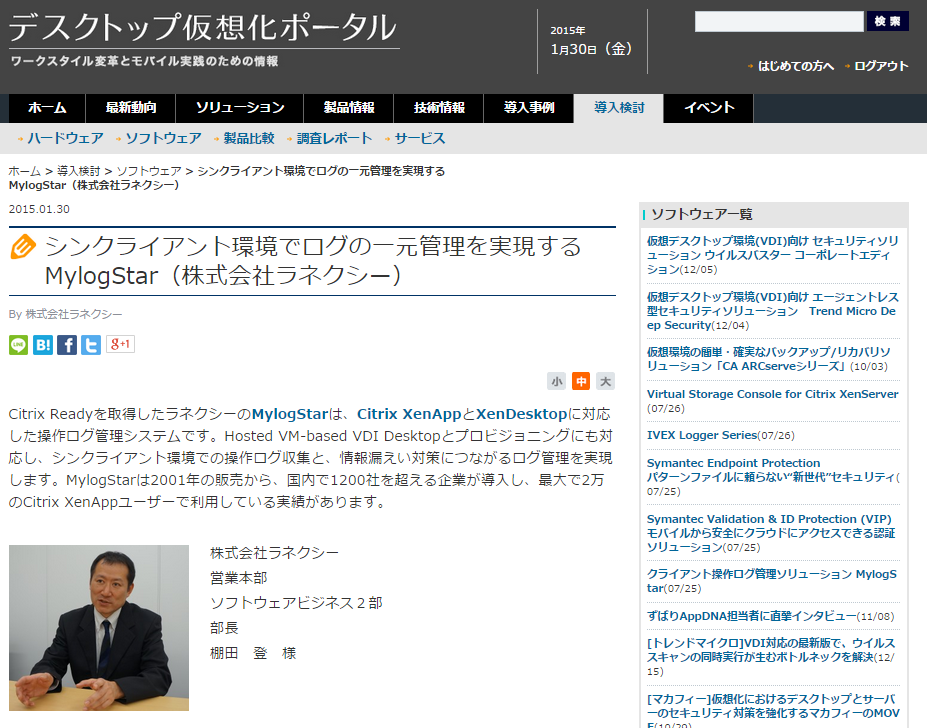Open IVEX Logger Series sidebar link
Screen dimensions: 927x728
[702, 435]
